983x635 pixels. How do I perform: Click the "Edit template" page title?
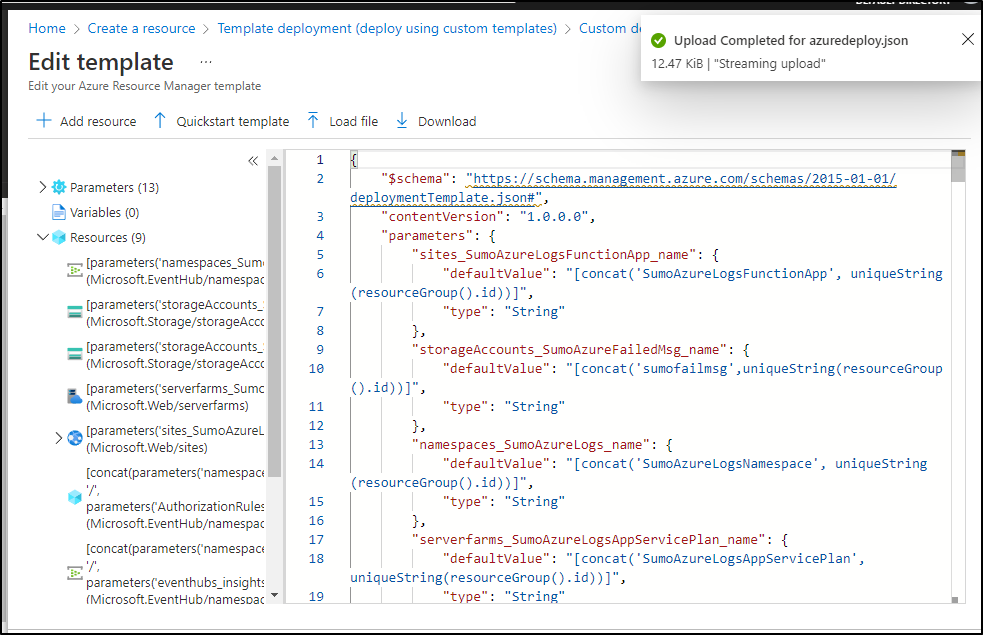101,62
